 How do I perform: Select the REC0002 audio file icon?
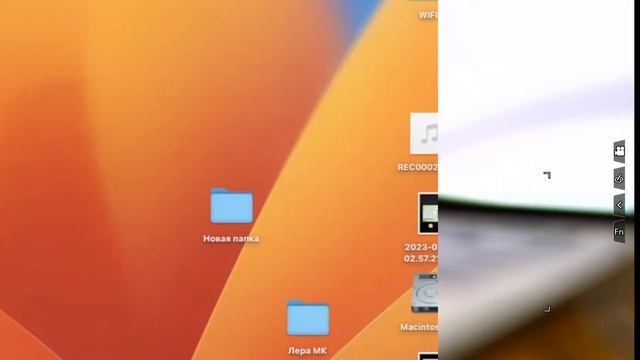(x=424, y=134)
